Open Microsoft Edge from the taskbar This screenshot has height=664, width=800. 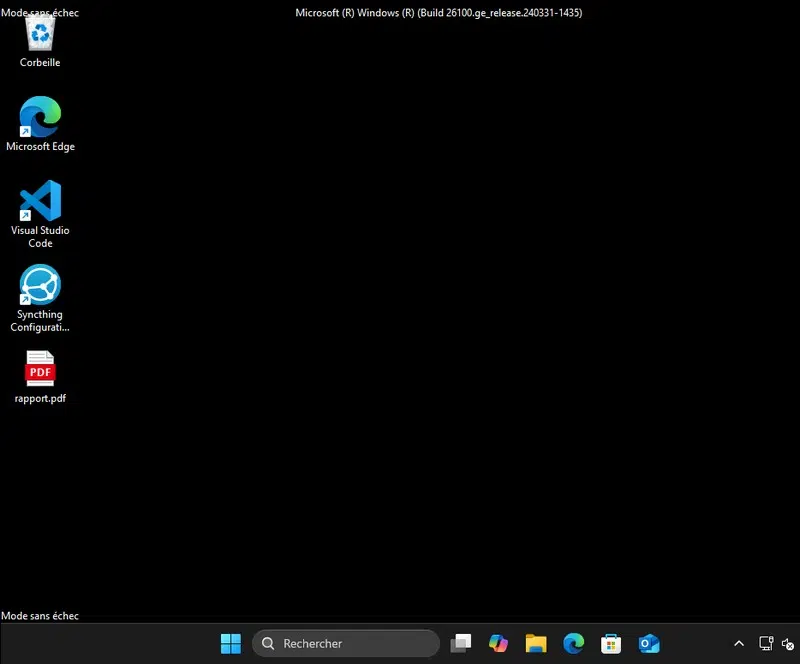coord(573,644)
